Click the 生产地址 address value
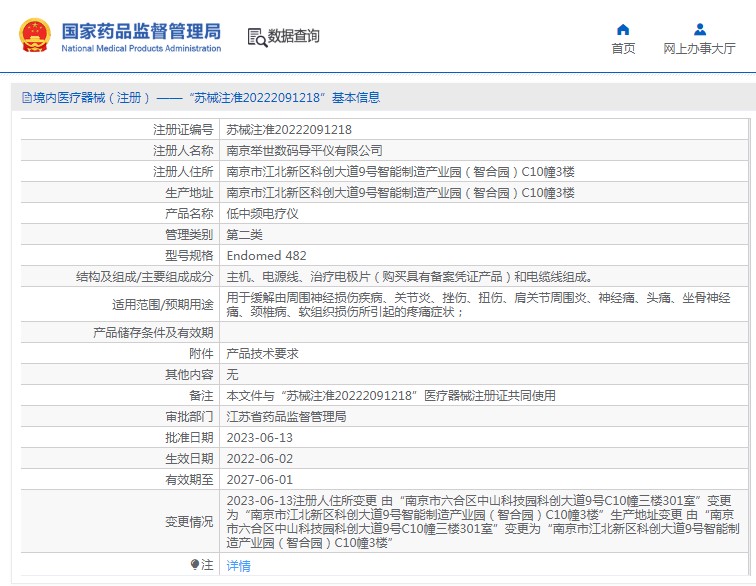Image resolution: width=756 pixels, height=586 pixels. click(400, 193)
